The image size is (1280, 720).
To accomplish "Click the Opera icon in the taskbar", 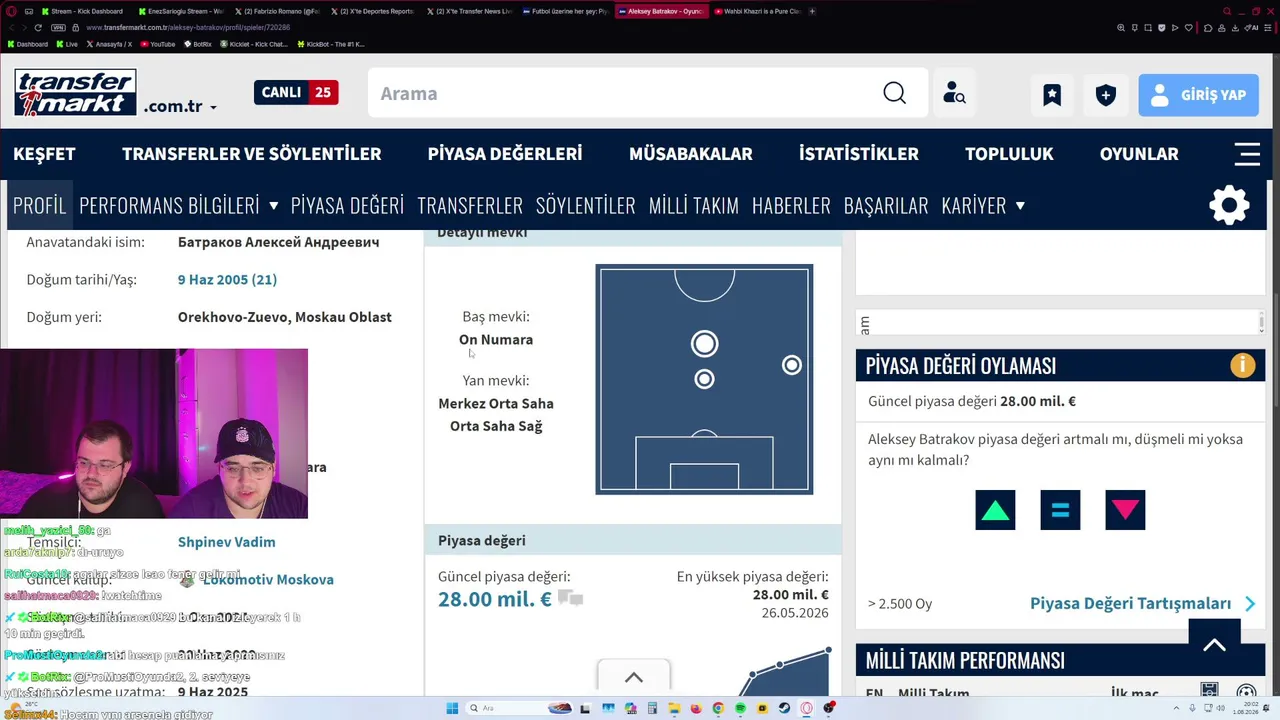I will (806, 708).
